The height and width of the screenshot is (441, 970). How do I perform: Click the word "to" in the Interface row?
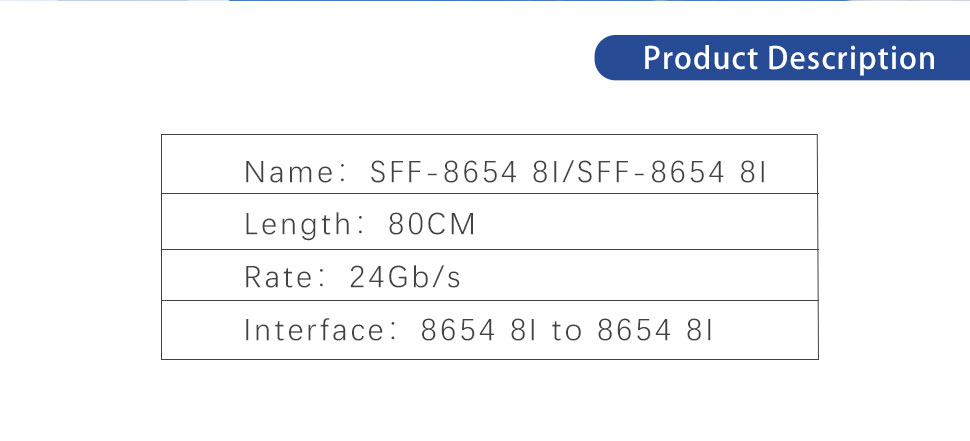coord(566,330)
